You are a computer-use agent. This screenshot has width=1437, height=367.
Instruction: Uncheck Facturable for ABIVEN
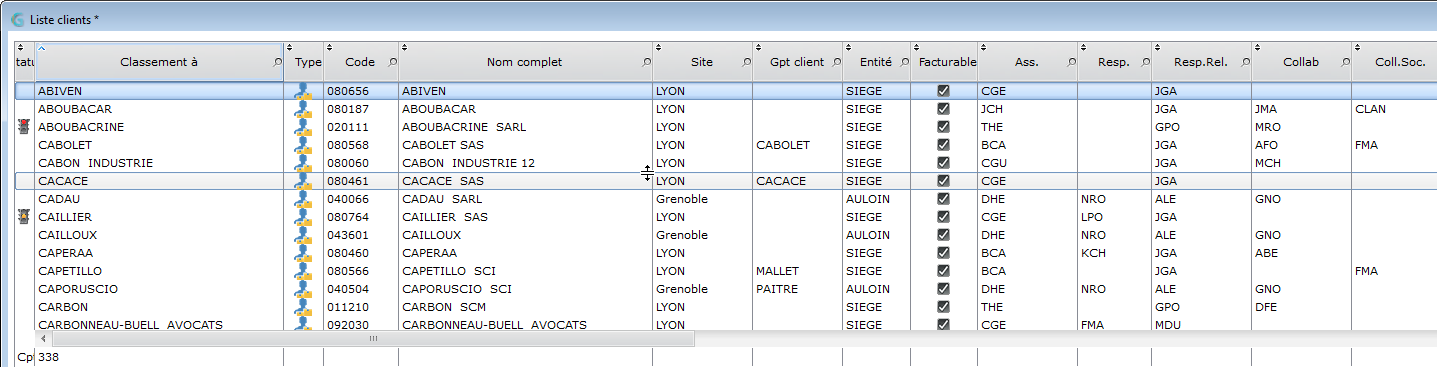click(x=943, y=91)
